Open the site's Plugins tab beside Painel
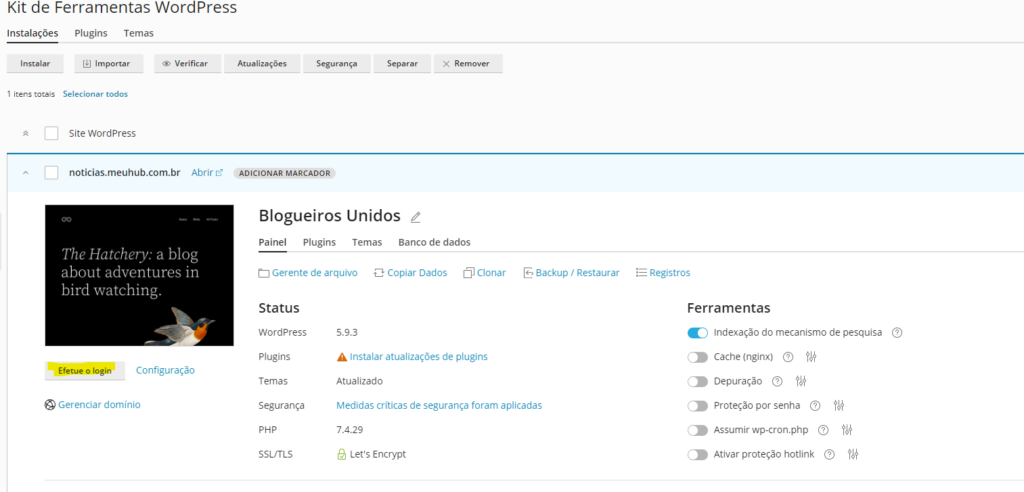1024x492 pixels. 319,242
